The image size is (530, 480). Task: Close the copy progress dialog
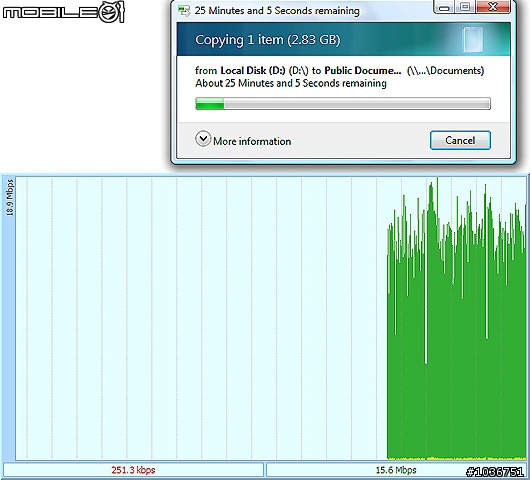(493, 7)
